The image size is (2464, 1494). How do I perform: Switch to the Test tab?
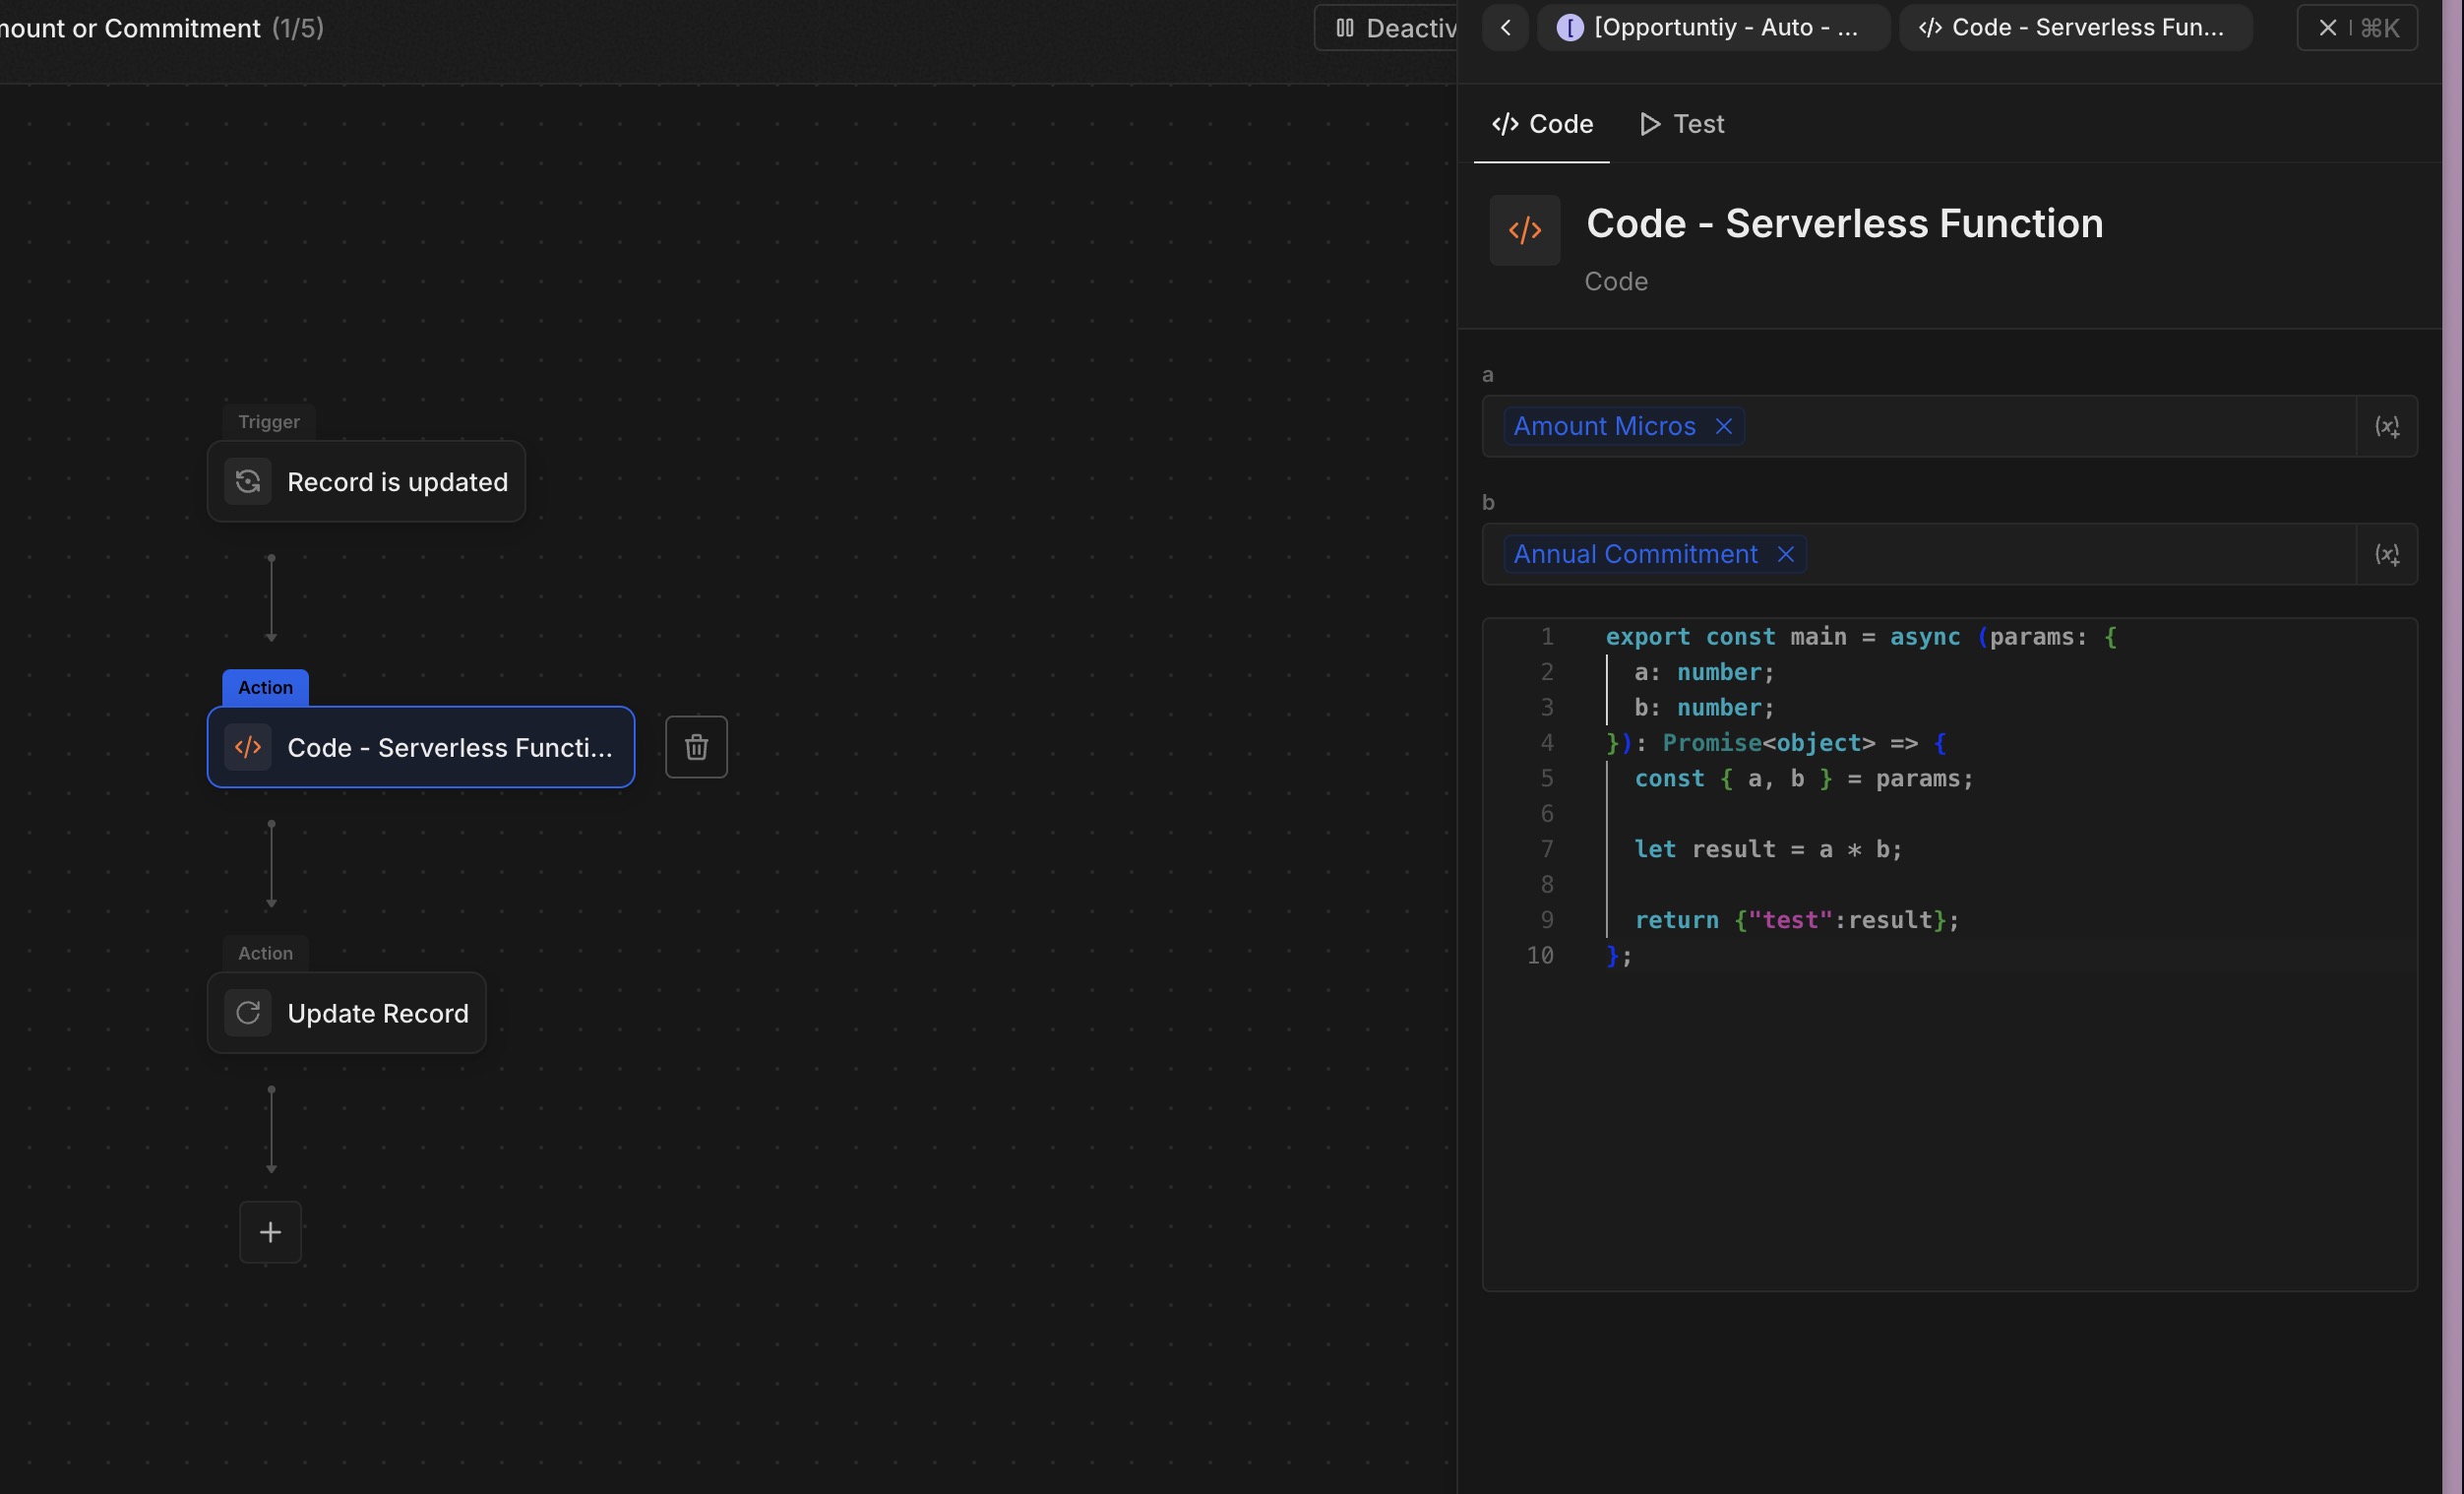tap(1682, 124)
